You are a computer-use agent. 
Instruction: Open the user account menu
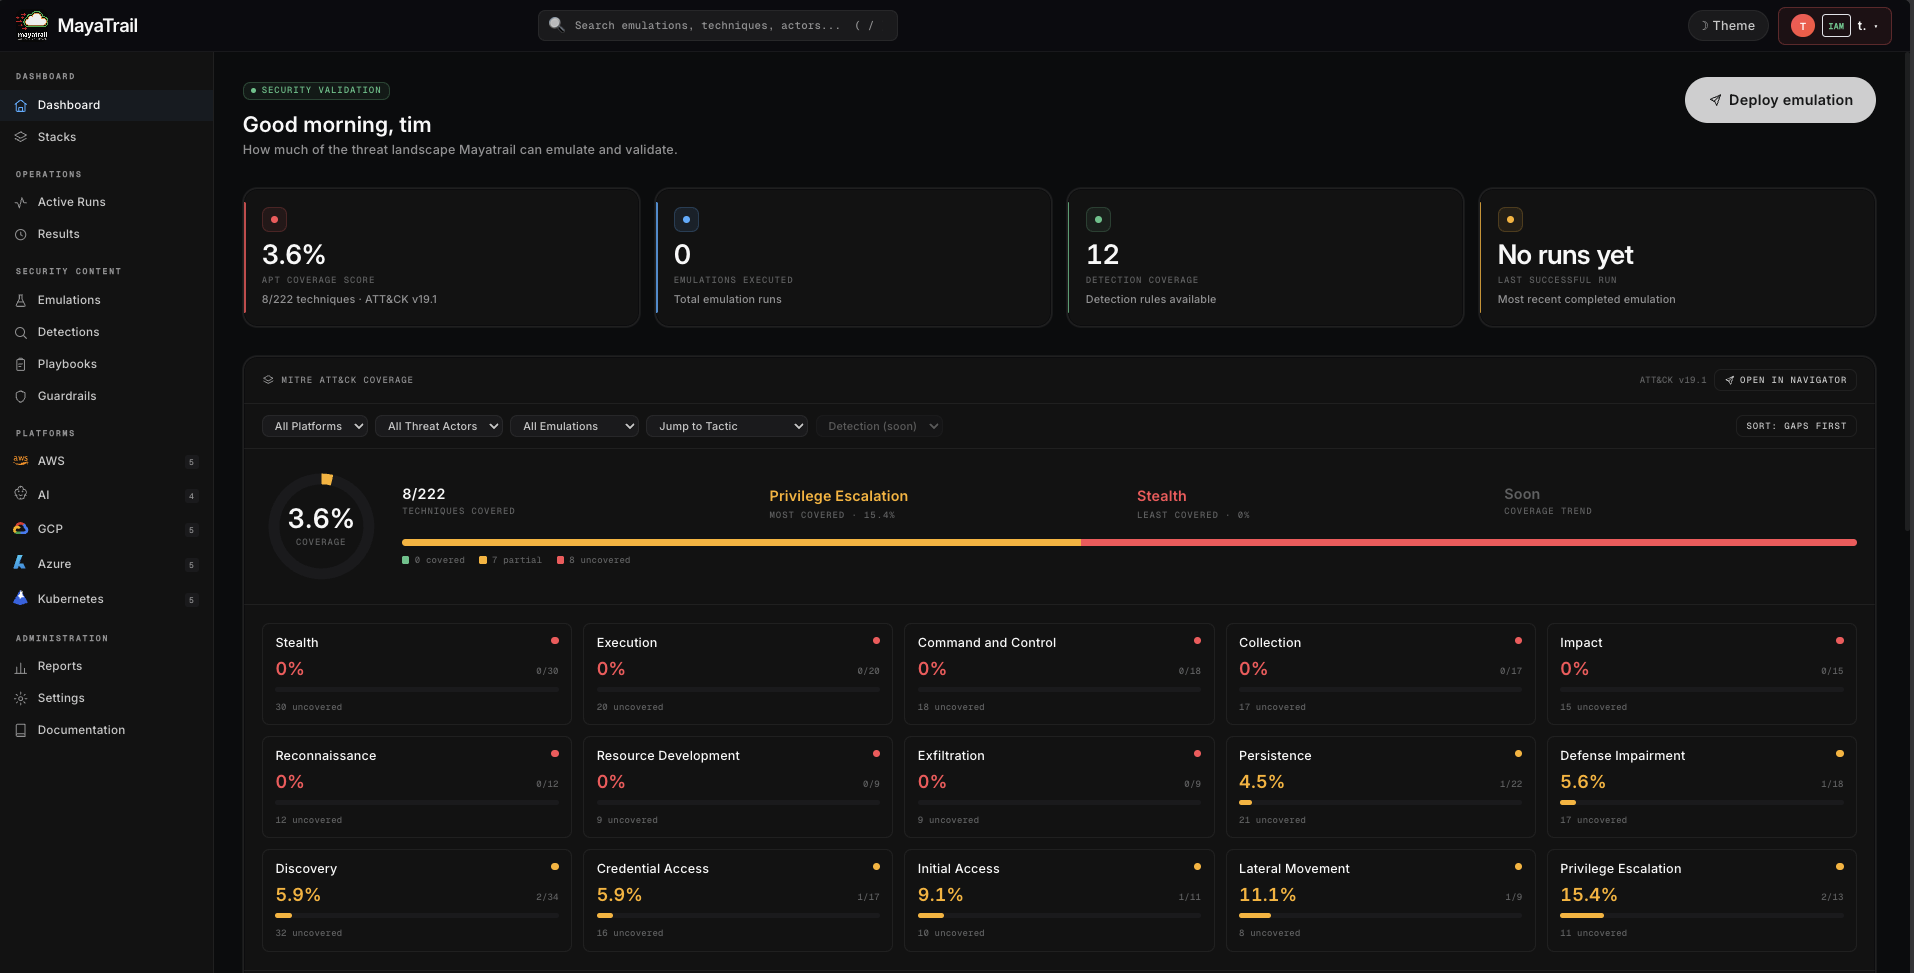(1835, 26)
